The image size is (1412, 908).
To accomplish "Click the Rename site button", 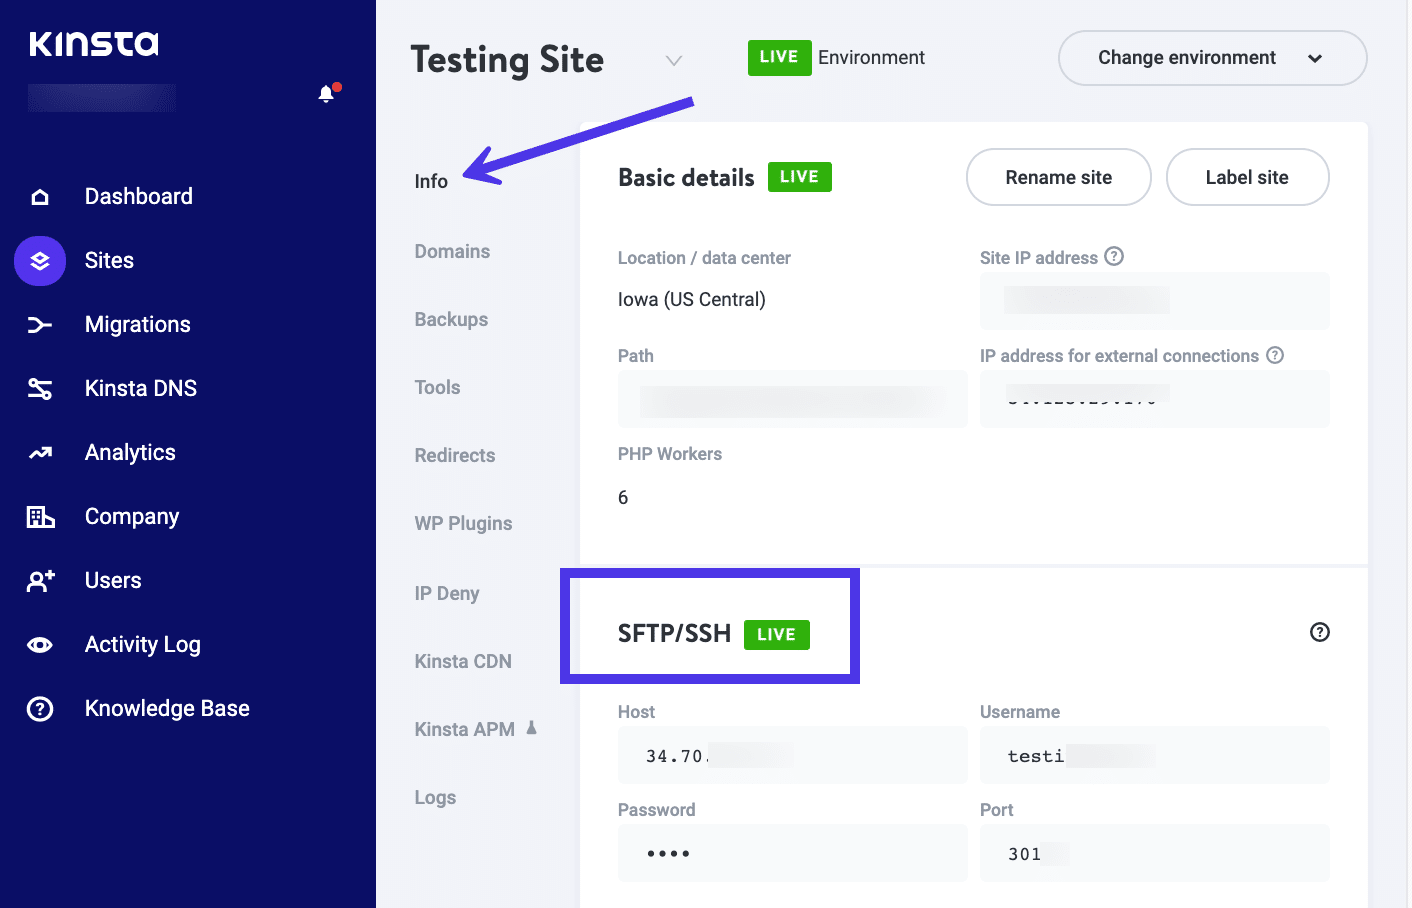I will tap(1058, 177).
